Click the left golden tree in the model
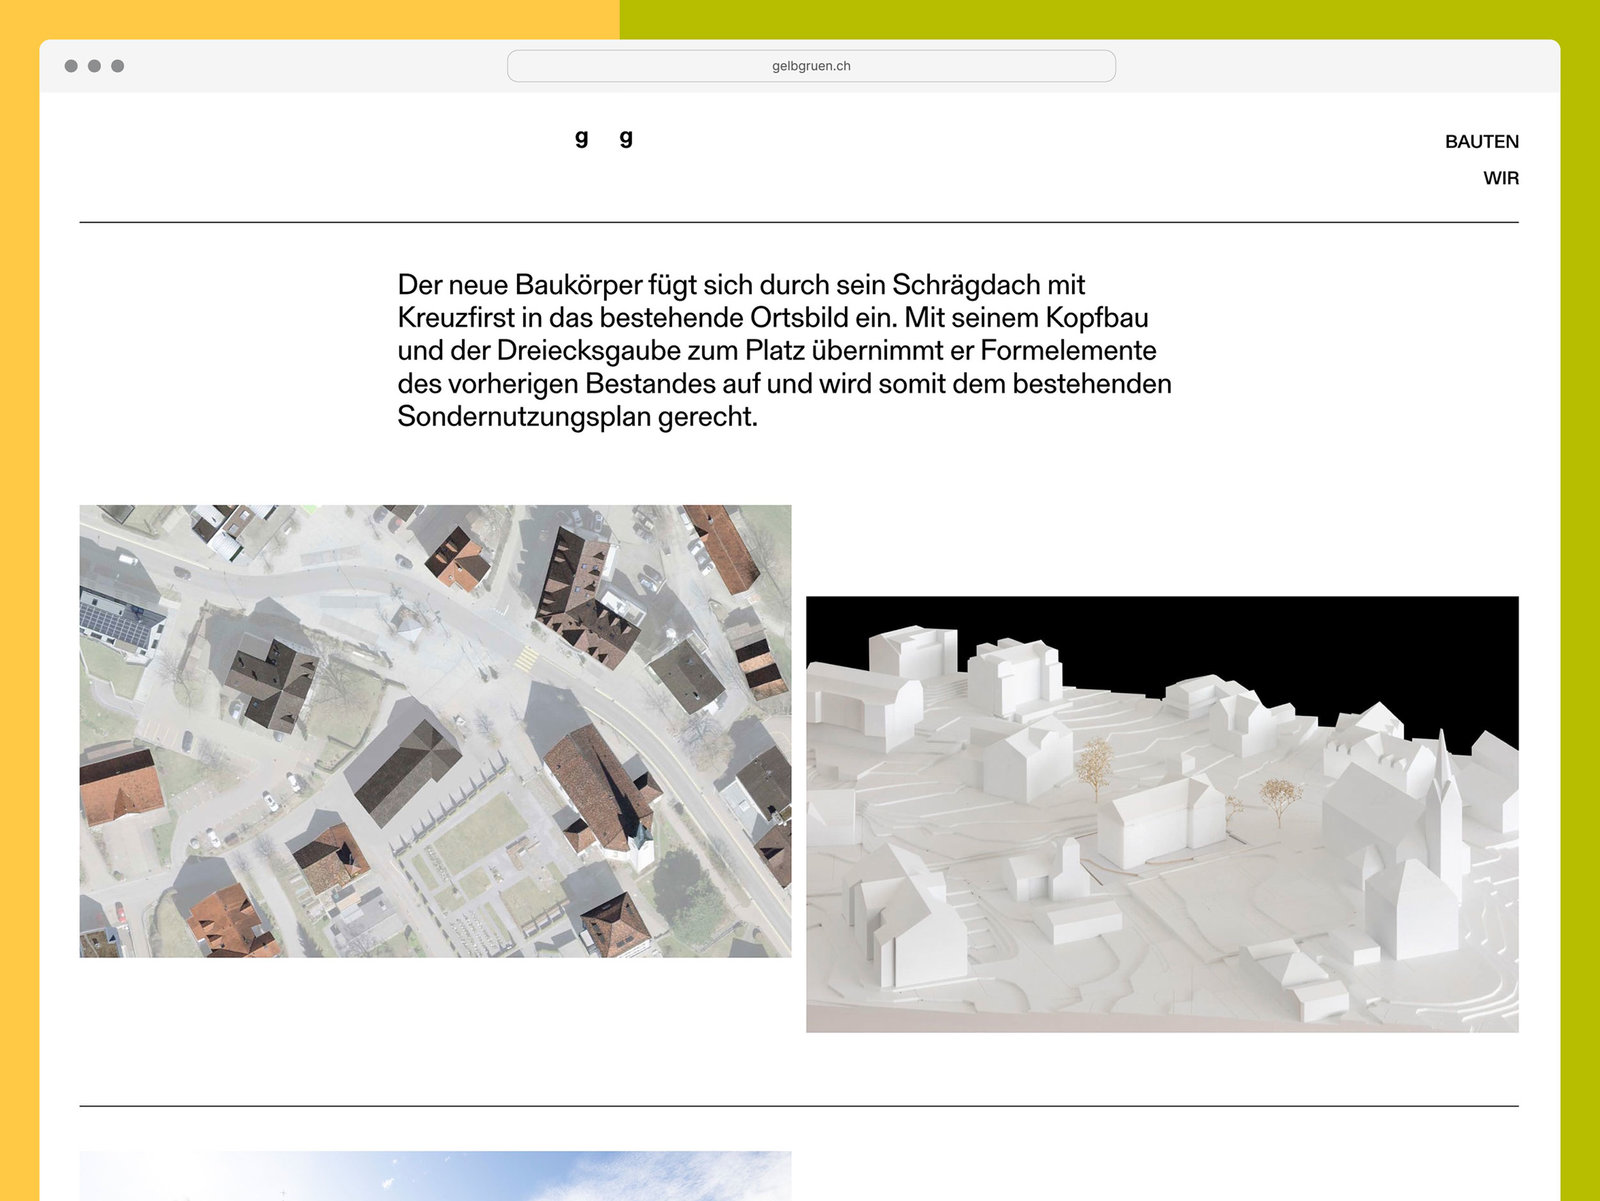Viewport: 1600px width, 1201px height. [1096, 764]
